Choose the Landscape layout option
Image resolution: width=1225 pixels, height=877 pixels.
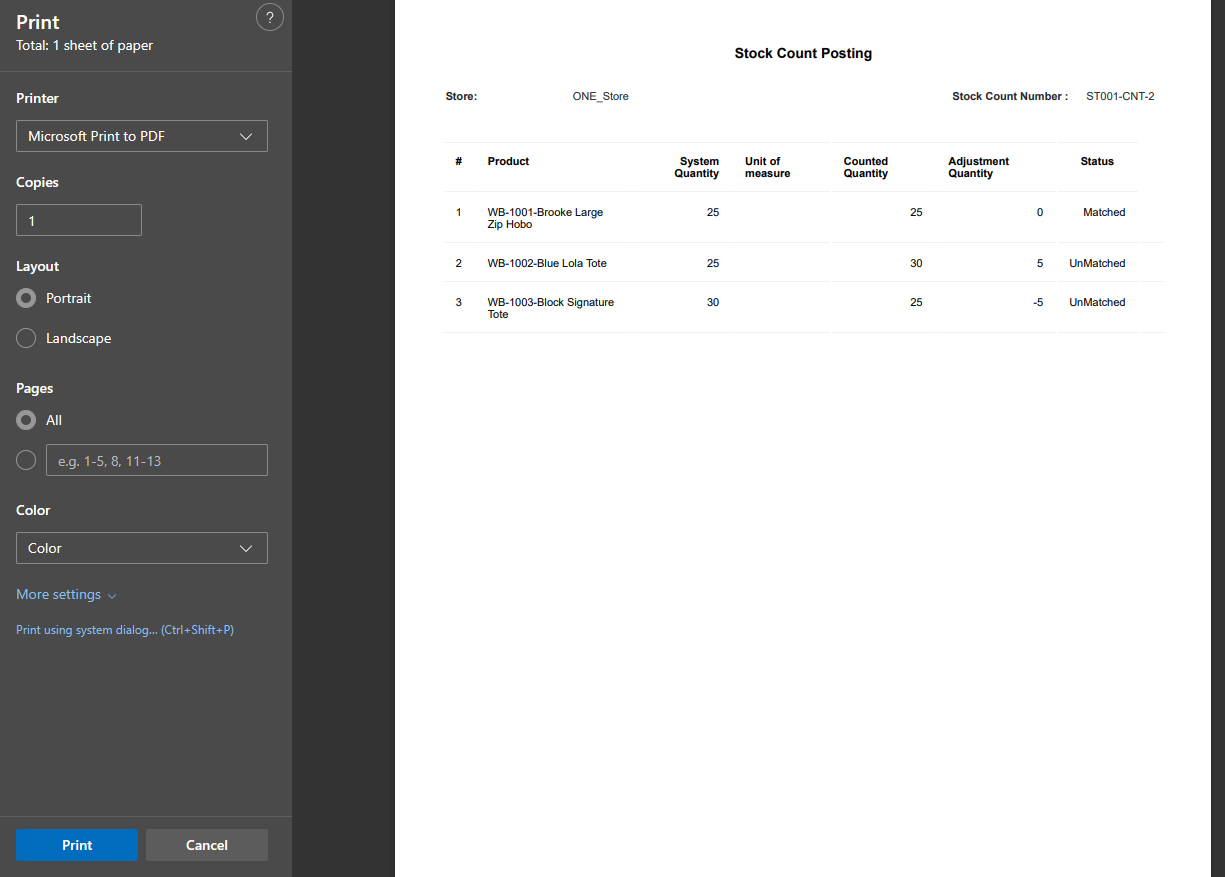[27, 338]
